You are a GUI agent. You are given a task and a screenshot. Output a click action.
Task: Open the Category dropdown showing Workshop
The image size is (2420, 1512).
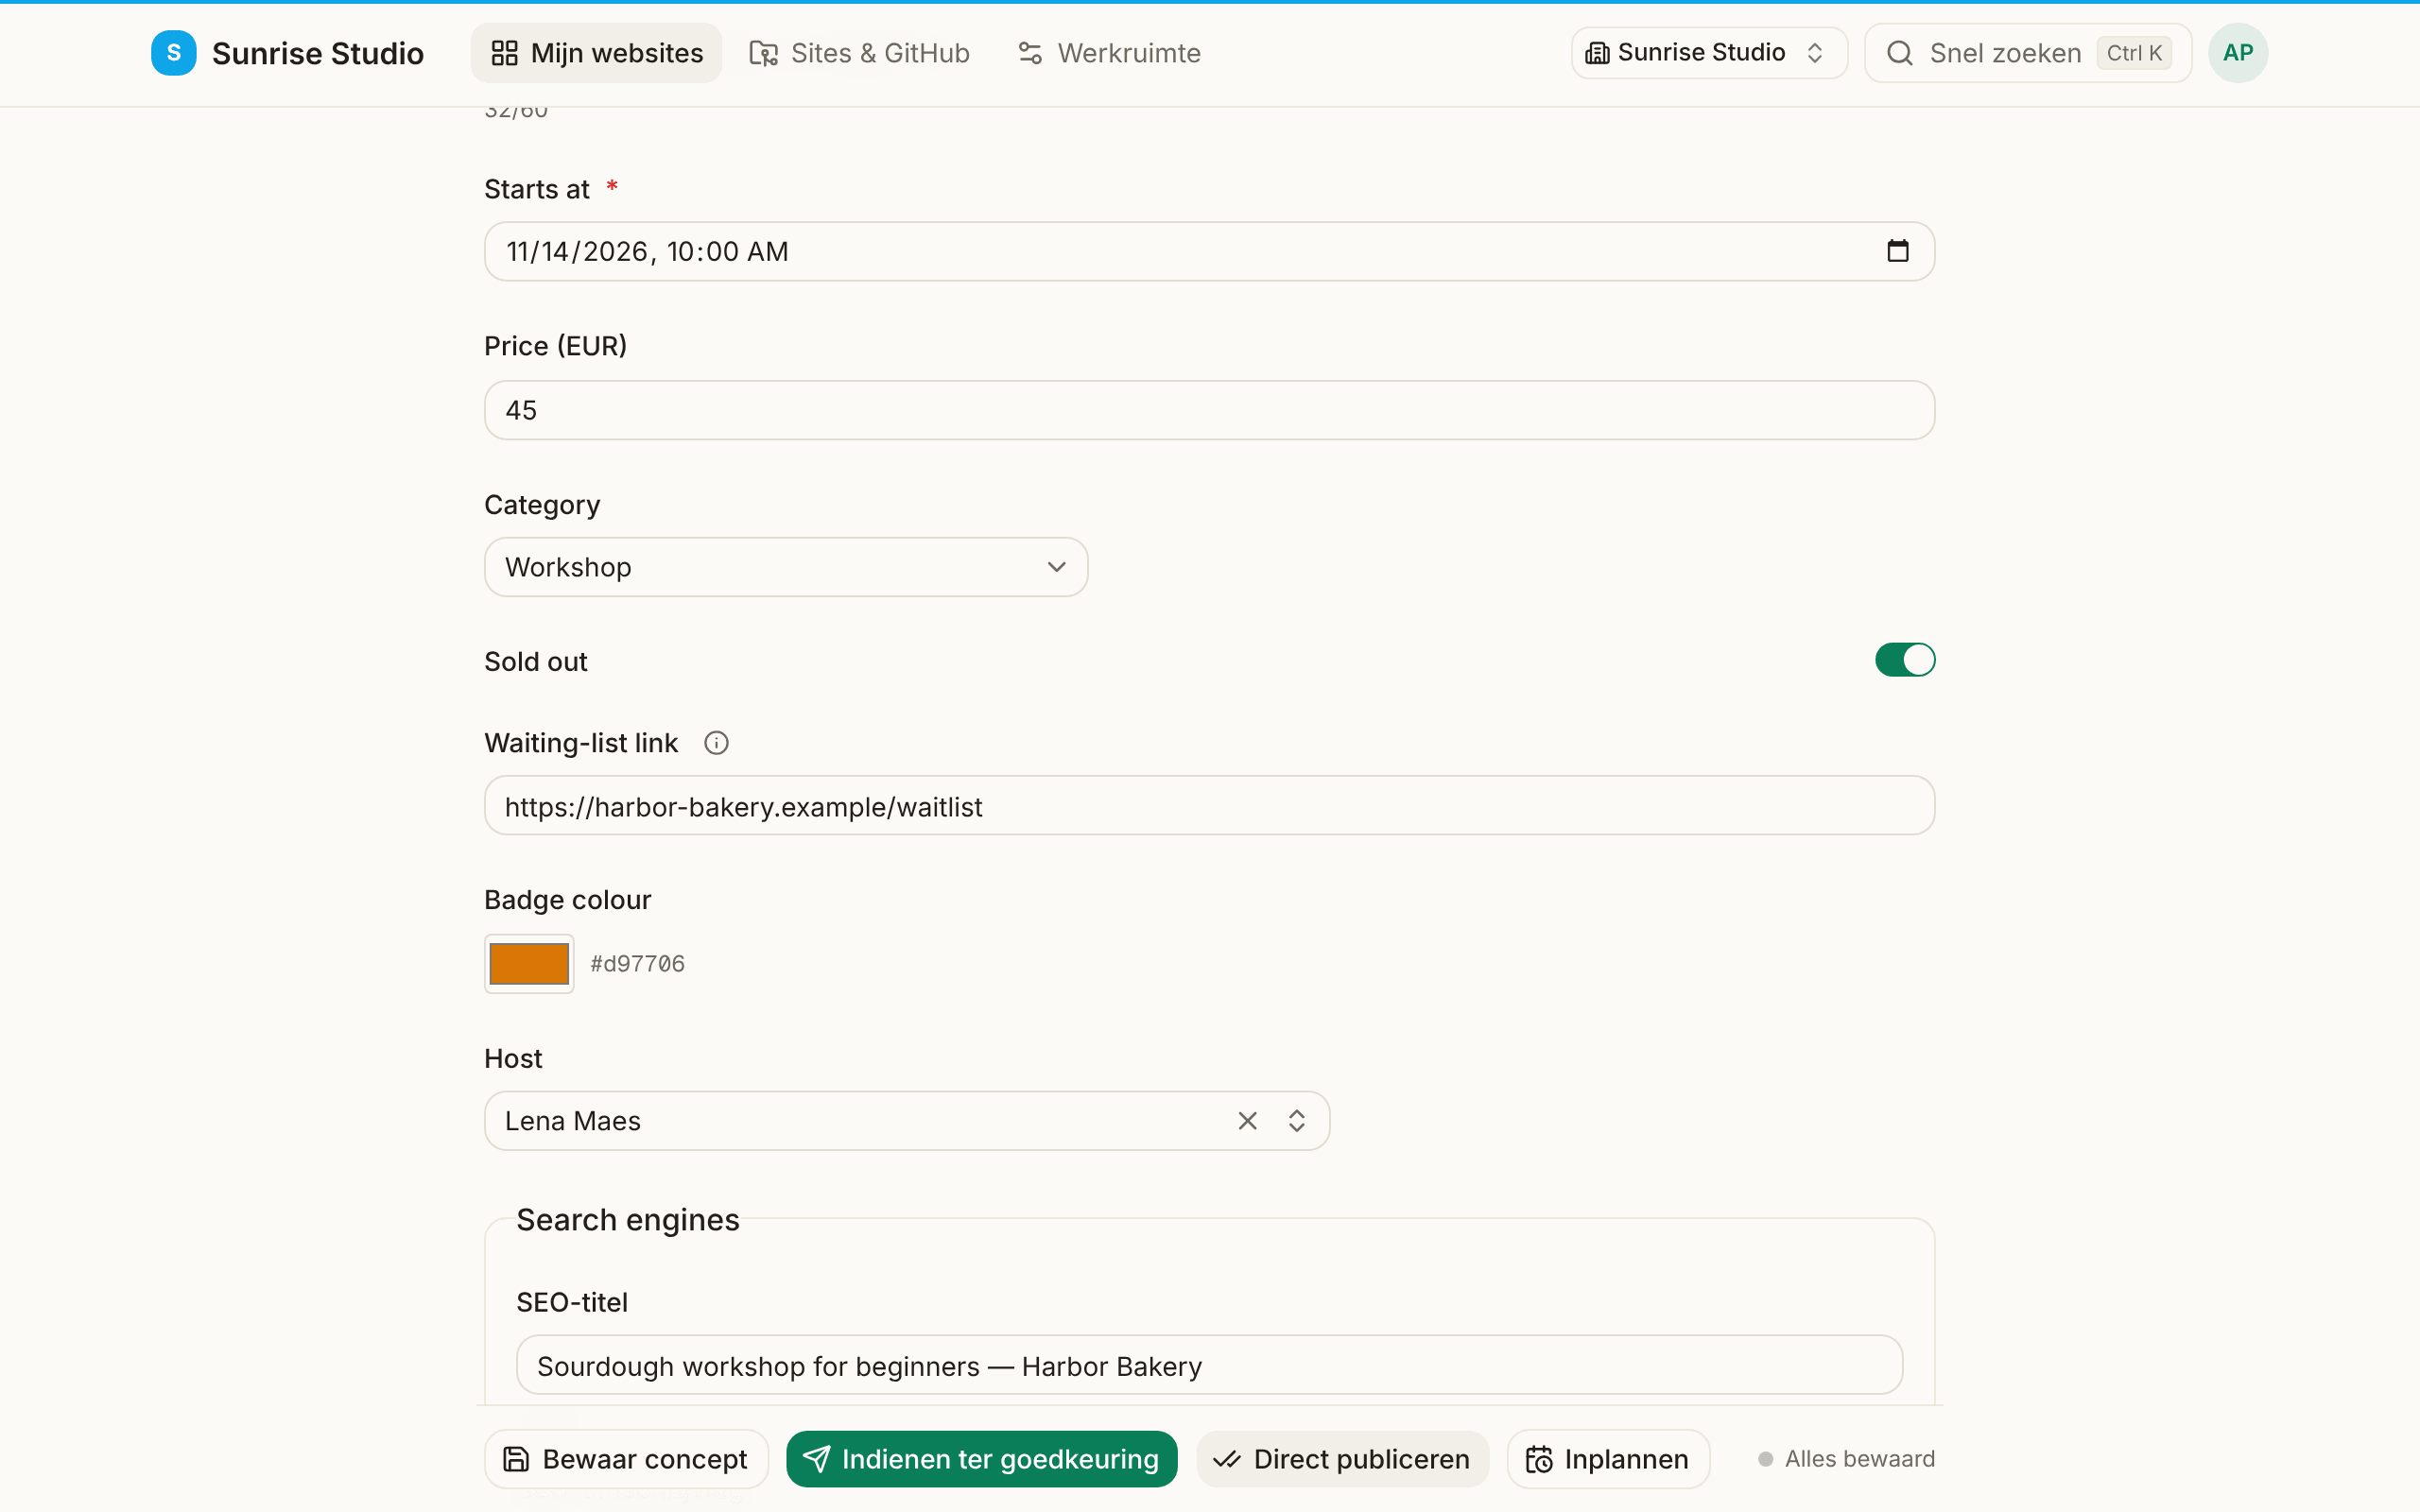[786, 567]
